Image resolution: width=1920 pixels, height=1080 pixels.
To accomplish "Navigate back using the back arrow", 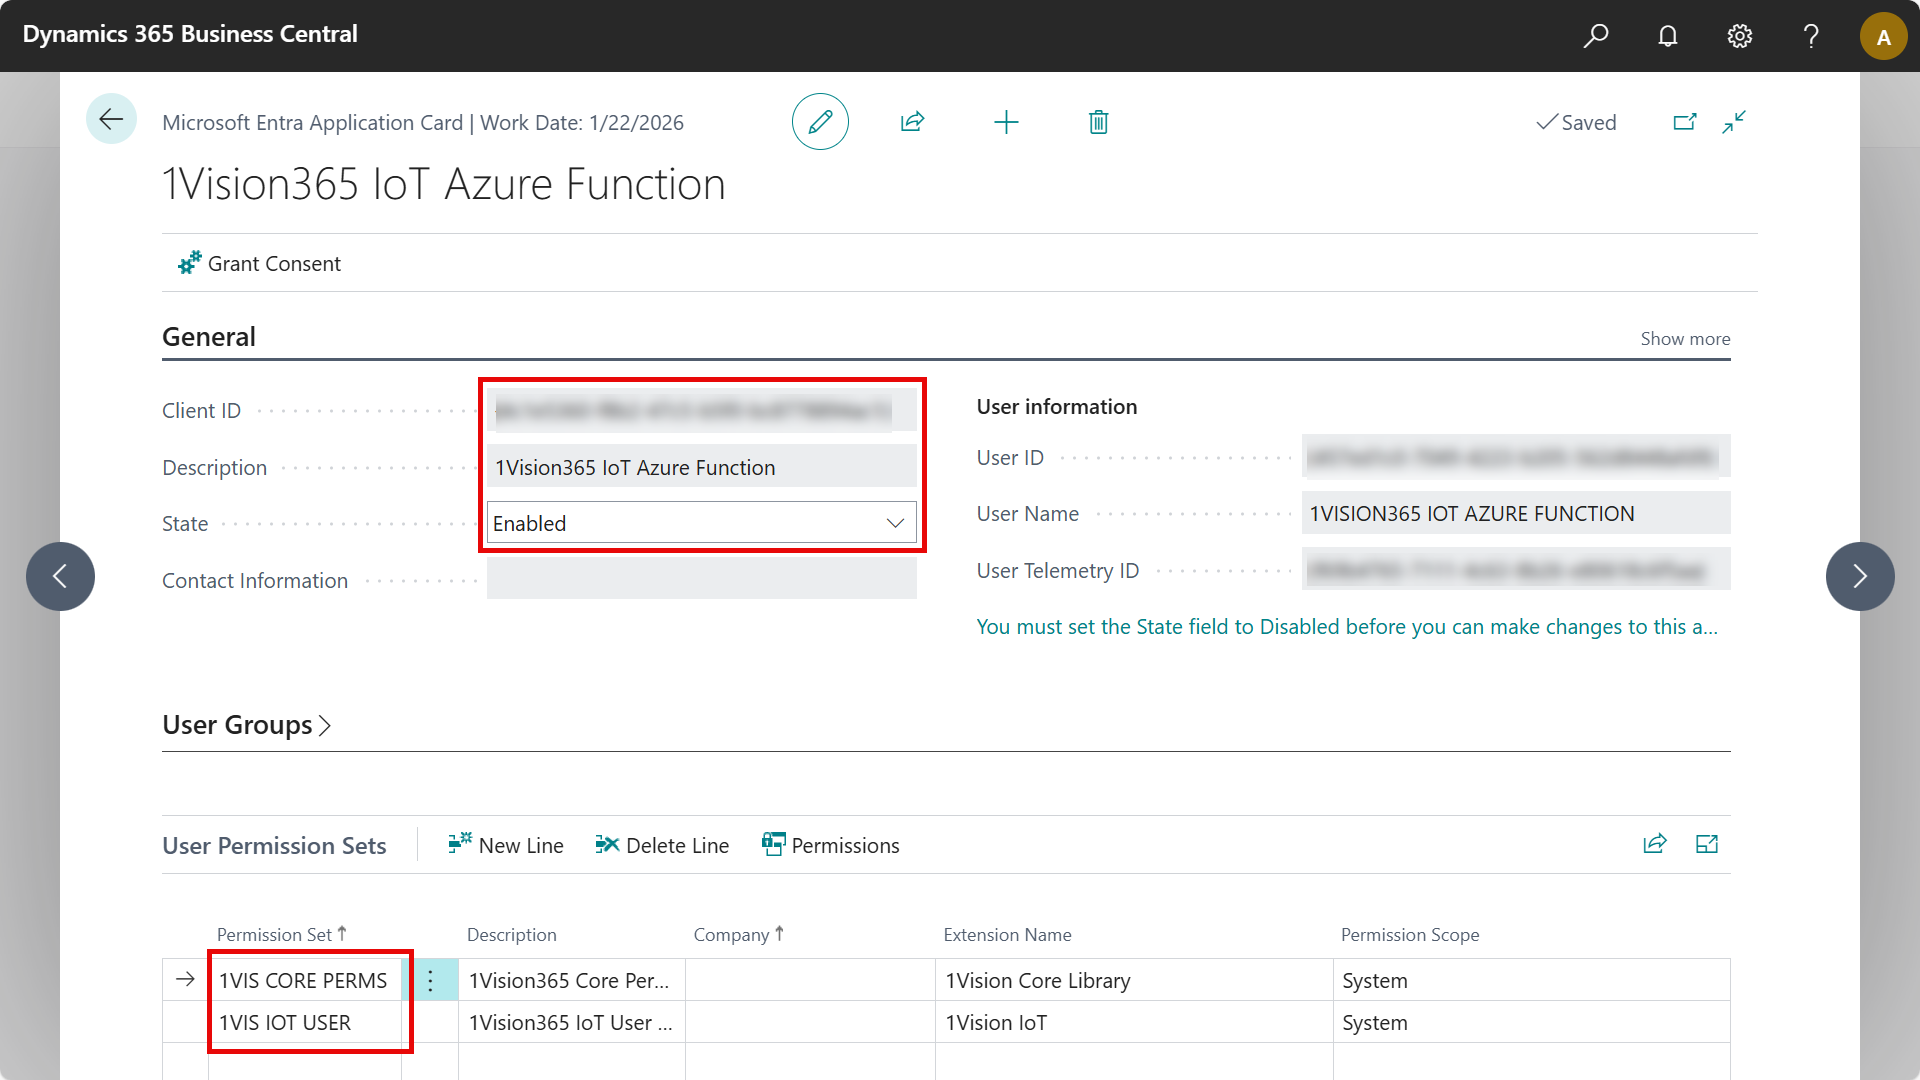I will click(x=111, y=118).
